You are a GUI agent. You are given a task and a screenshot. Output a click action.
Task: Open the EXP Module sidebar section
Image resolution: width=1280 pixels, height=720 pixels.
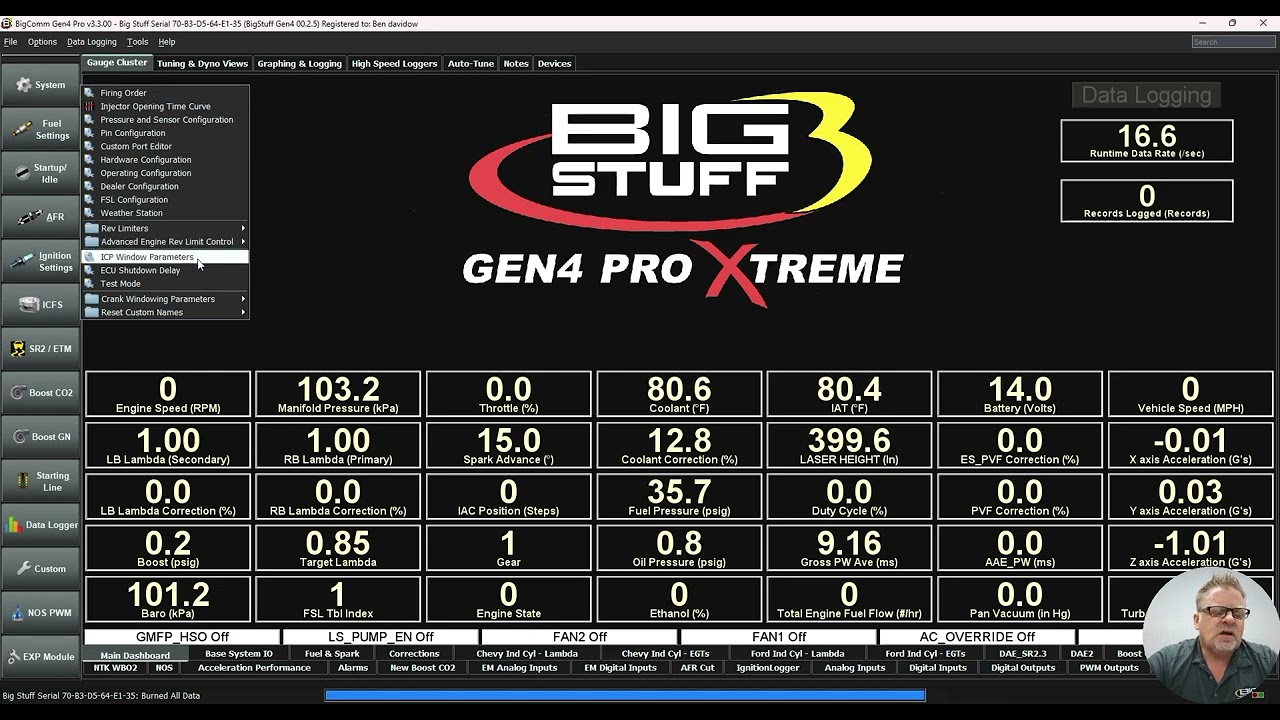pyautogui.click(x=40, y=657)
